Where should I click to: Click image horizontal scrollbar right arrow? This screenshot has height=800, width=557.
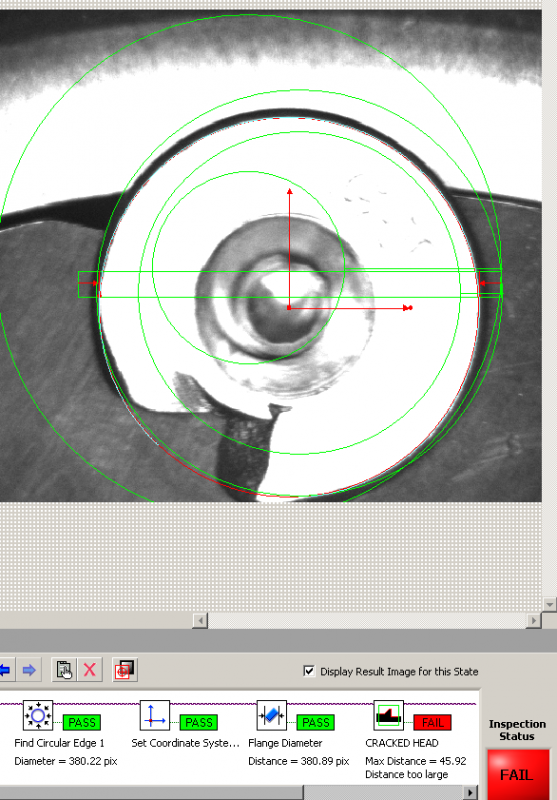(534, 620)
